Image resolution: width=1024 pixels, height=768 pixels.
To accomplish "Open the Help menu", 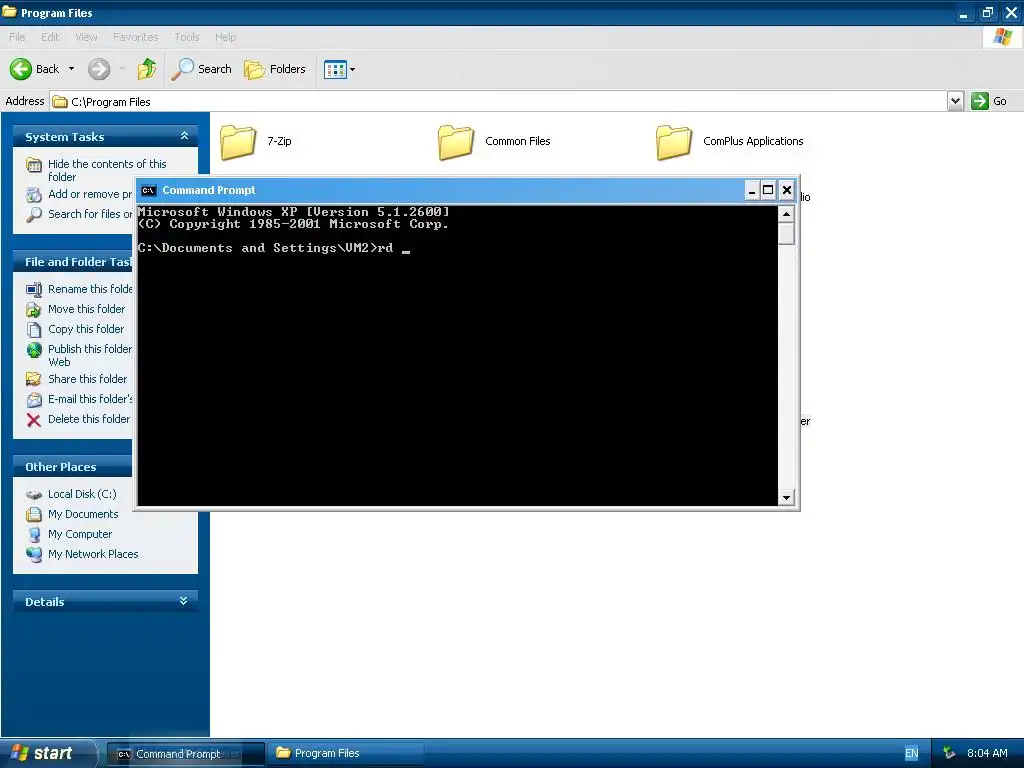I will pyautogui.click(x=225, y=37).
